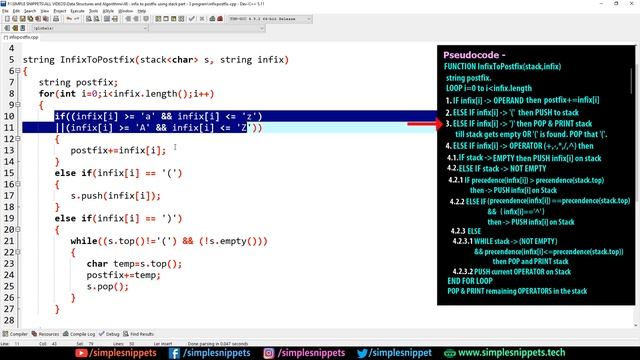Click the Open file toolbar icon

click(x=15, y=19)
